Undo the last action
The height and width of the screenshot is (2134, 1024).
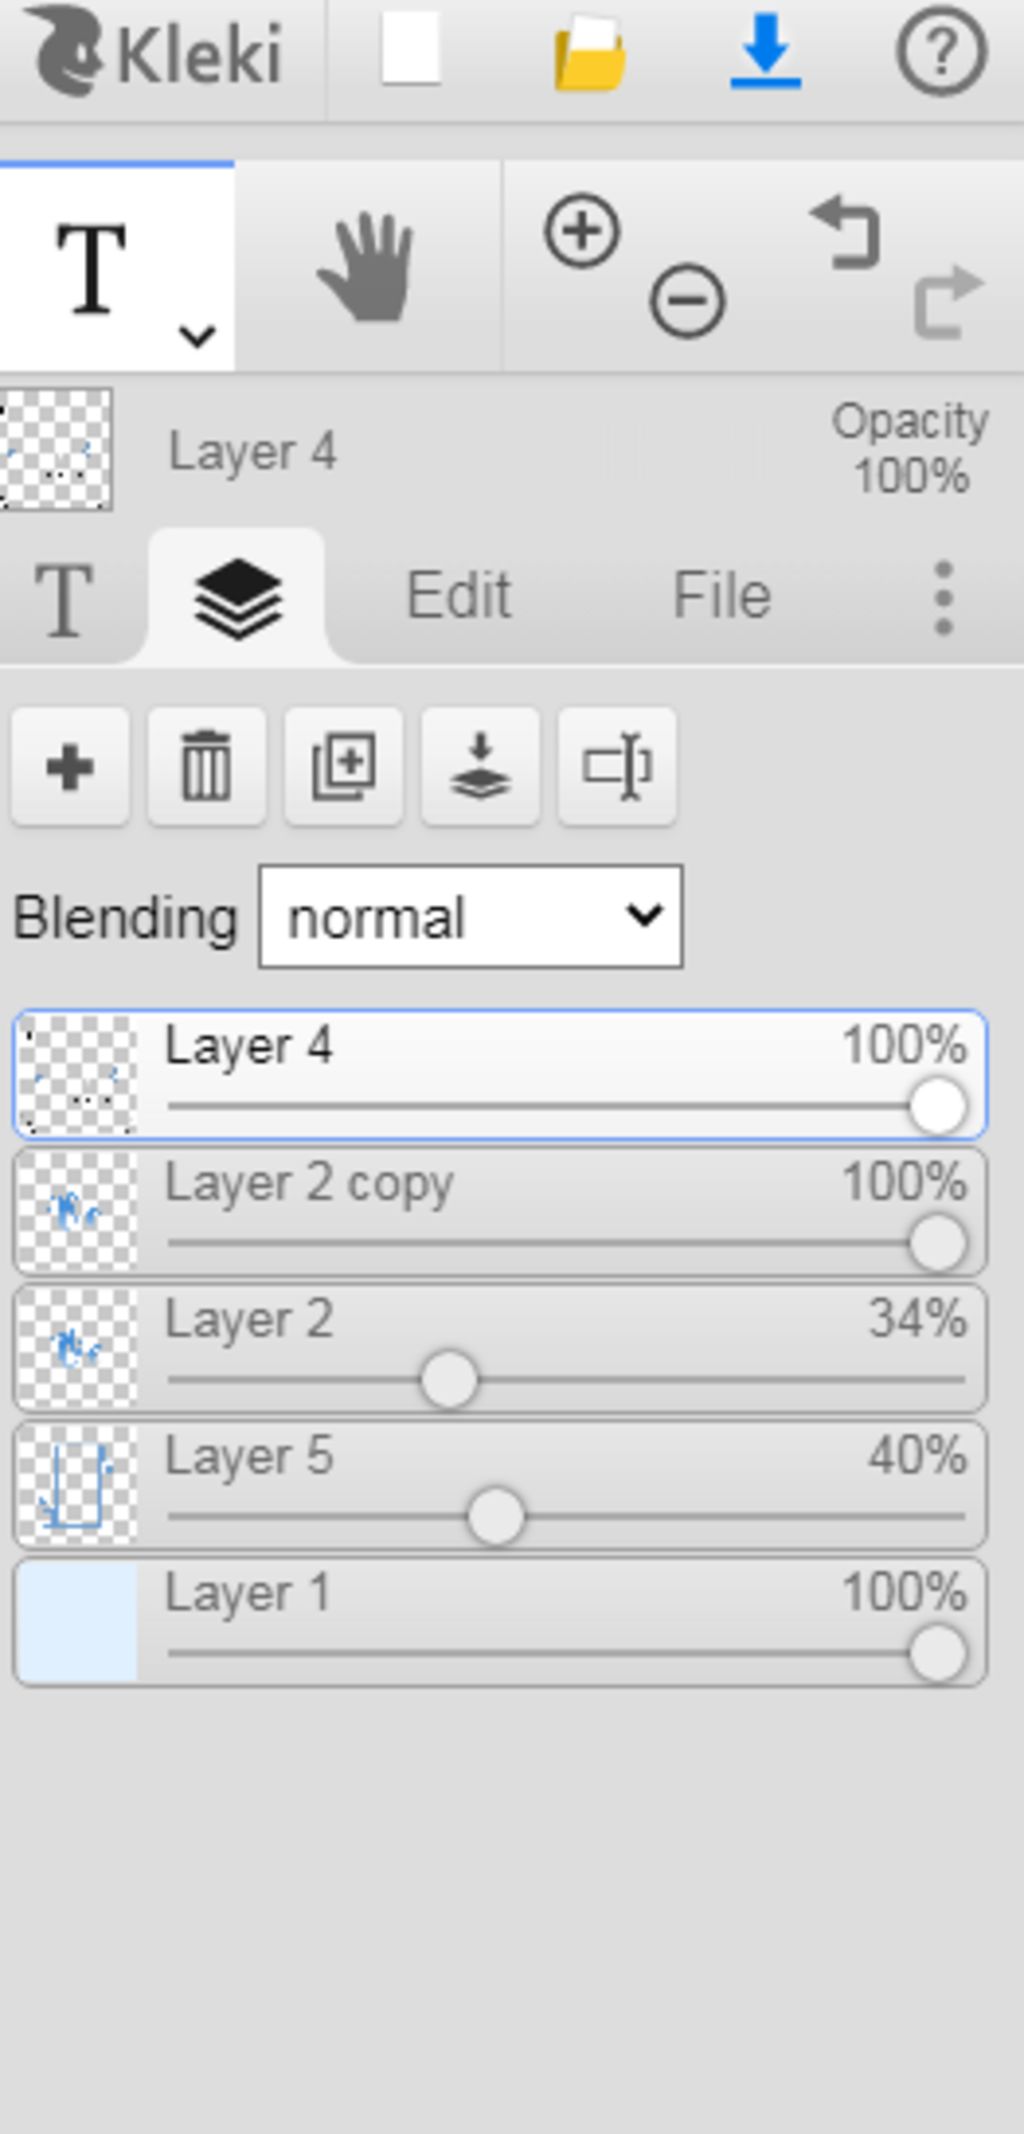coord(846,233)
